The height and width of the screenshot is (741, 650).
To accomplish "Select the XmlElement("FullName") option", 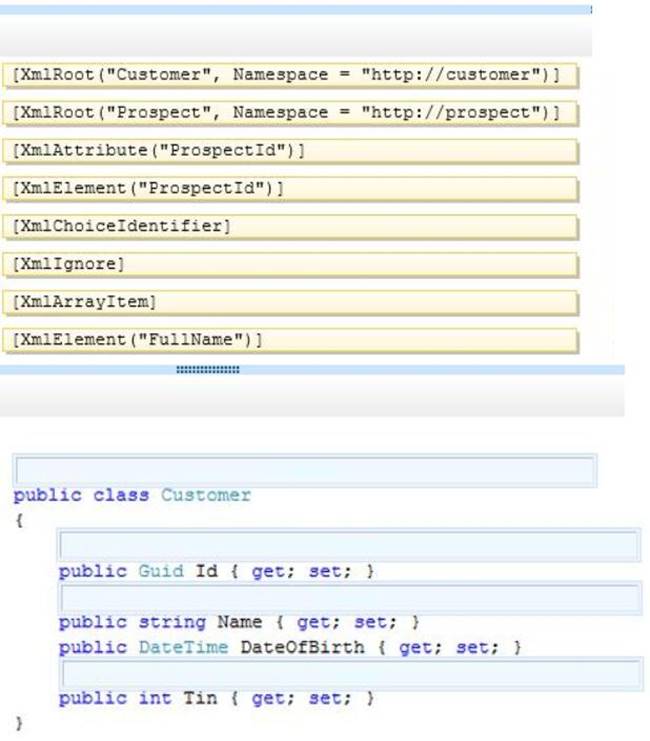I will point(290,340).
